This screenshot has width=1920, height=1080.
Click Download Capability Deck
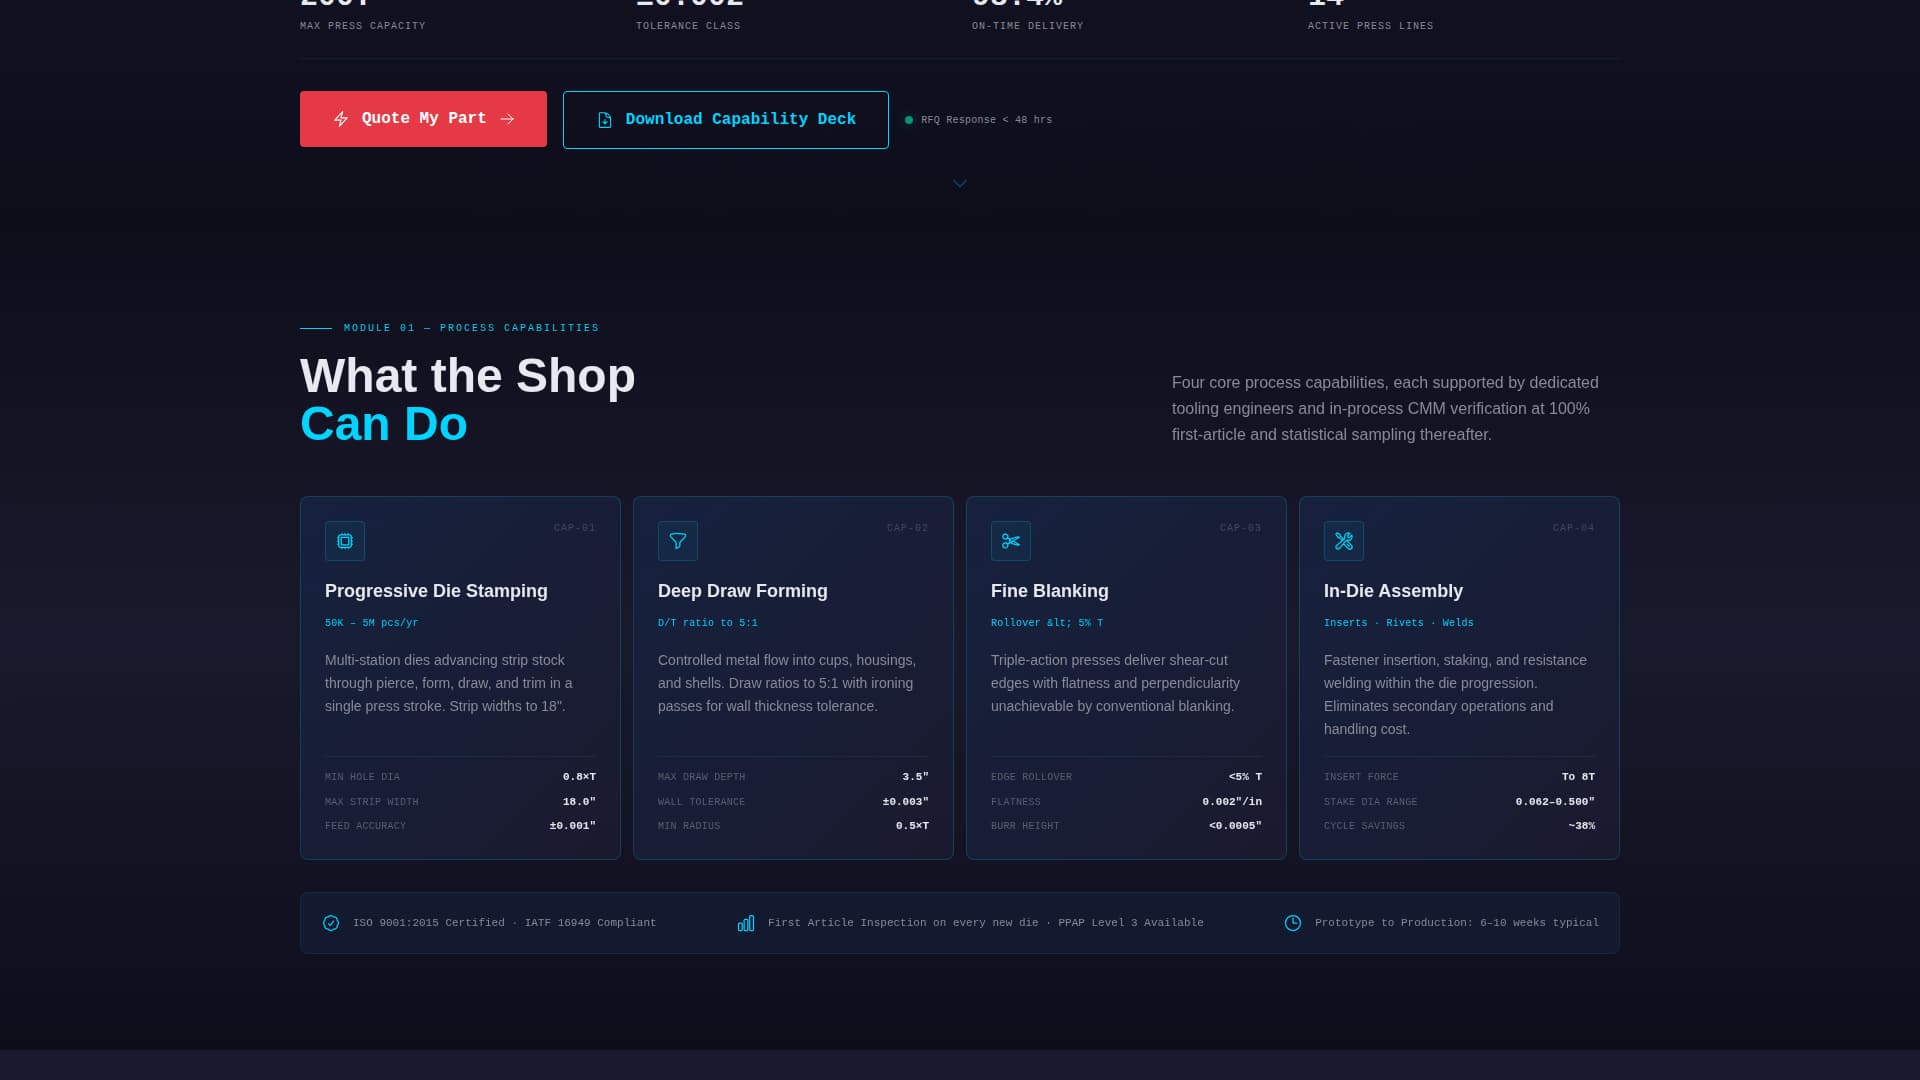coord(725,119)
